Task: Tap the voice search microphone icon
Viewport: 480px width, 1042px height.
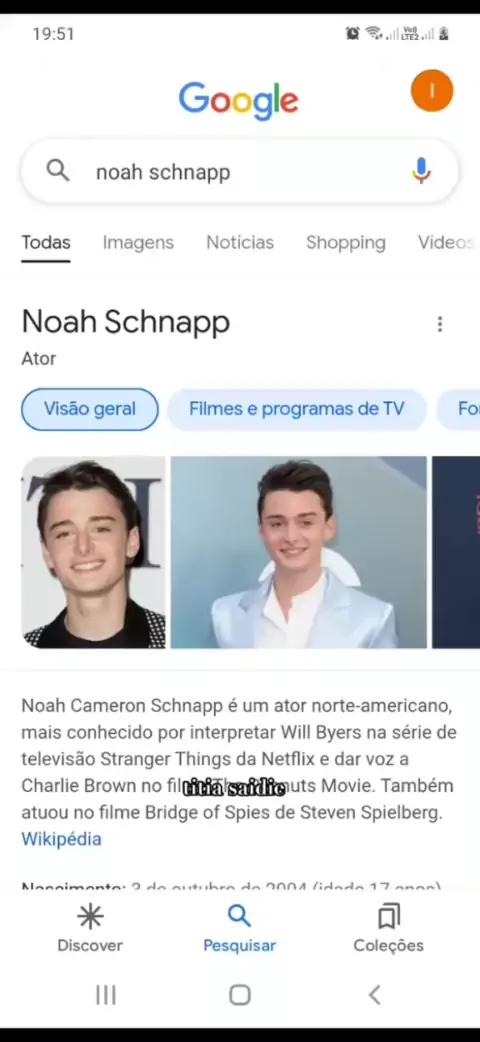Action: click(421, 171)
